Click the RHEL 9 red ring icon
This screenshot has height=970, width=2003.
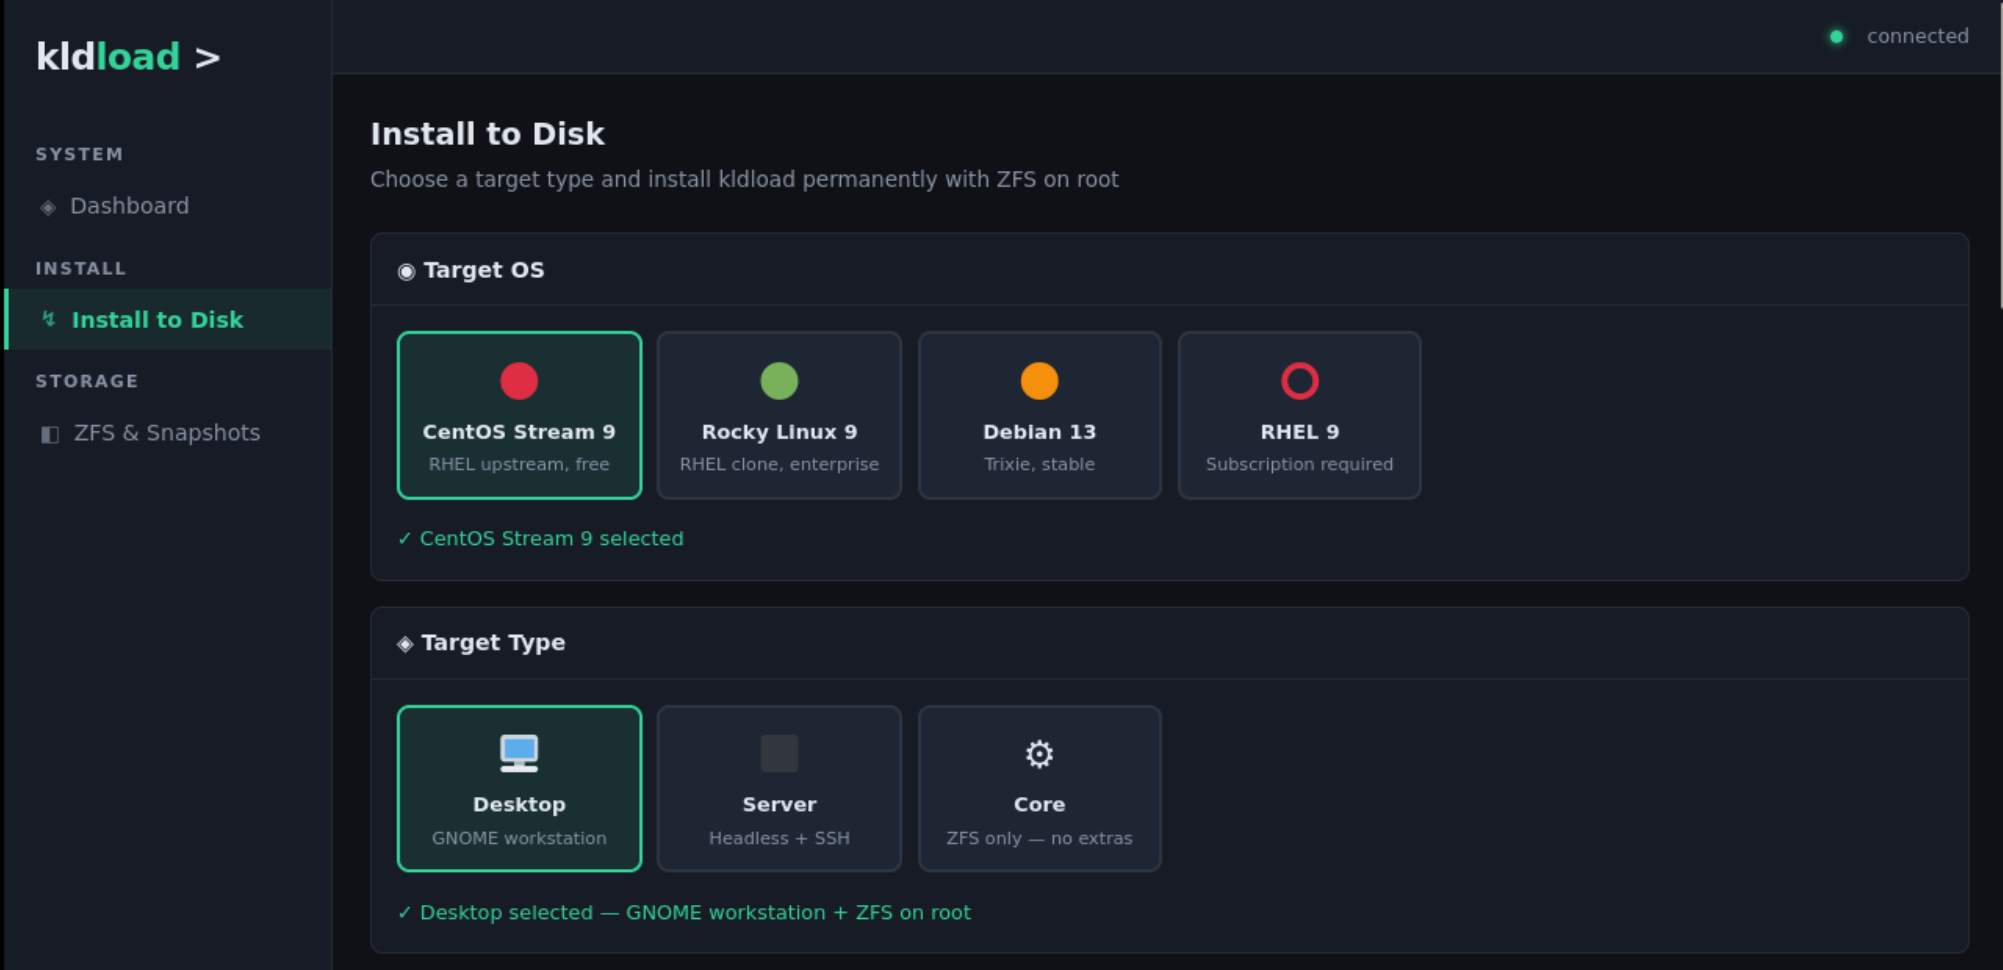[x=1299, y=380]
